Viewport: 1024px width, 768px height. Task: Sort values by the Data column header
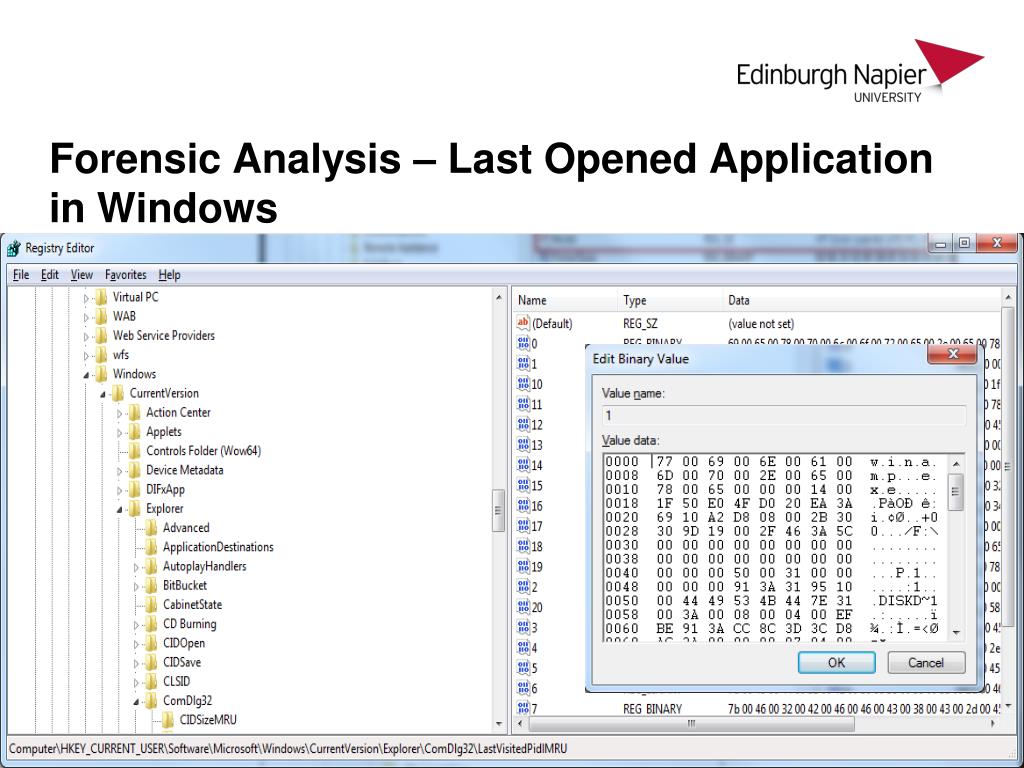tap(862, 300)
